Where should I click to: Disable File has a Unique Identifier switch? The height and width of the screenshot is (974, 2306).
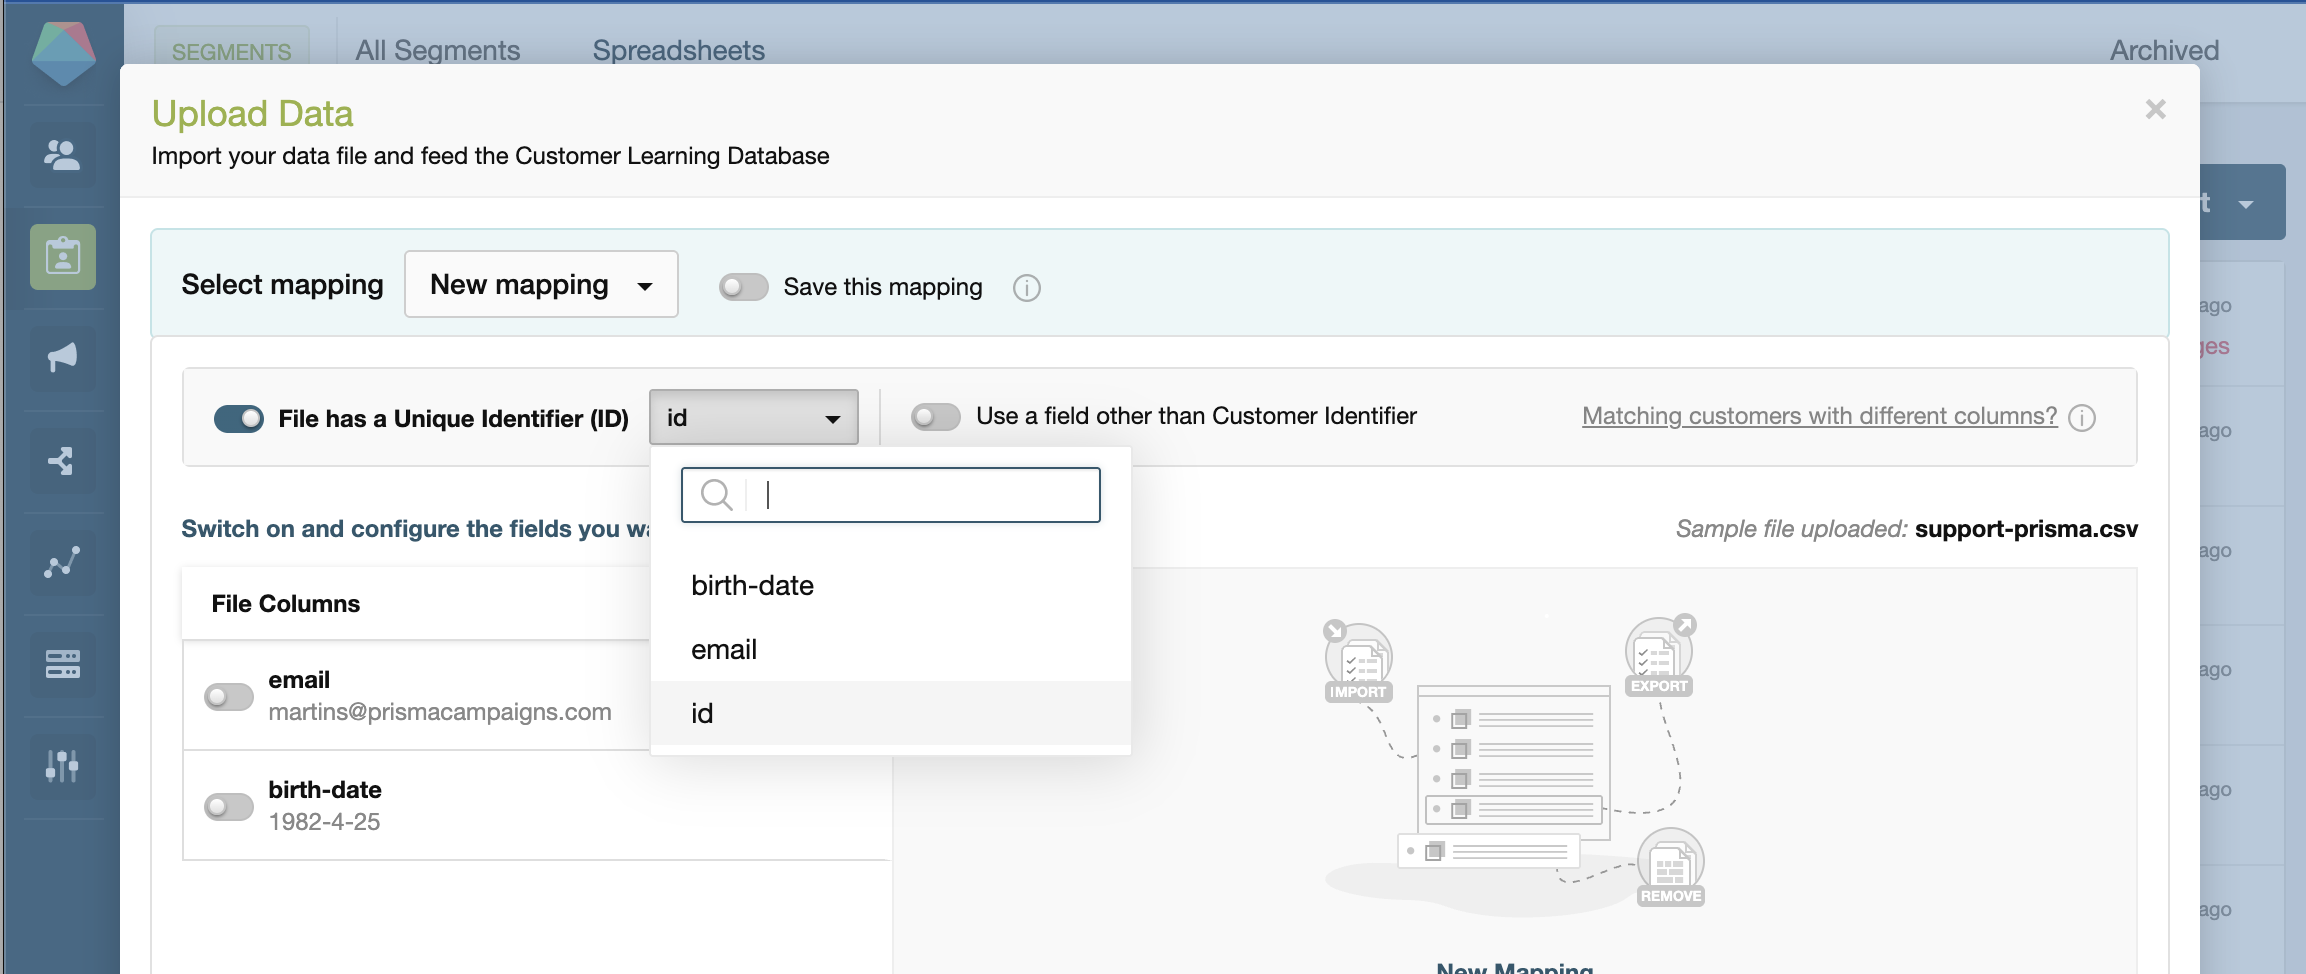pos(239,418)
